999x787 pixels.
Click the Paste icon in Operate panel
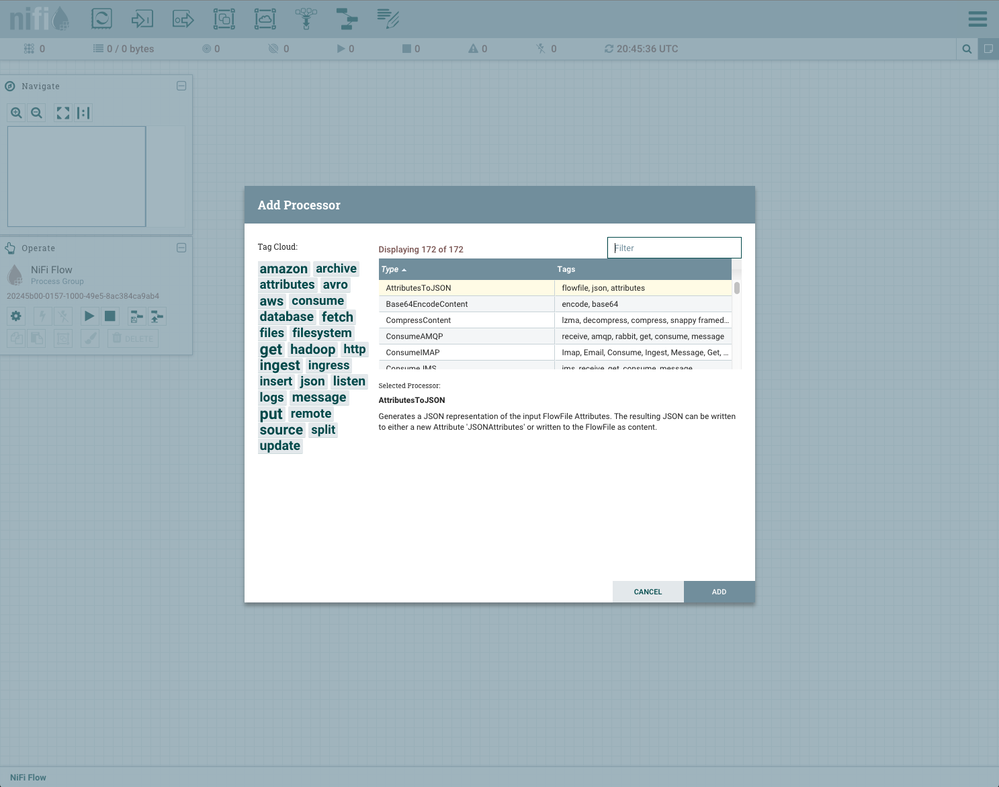click(37, 338)
